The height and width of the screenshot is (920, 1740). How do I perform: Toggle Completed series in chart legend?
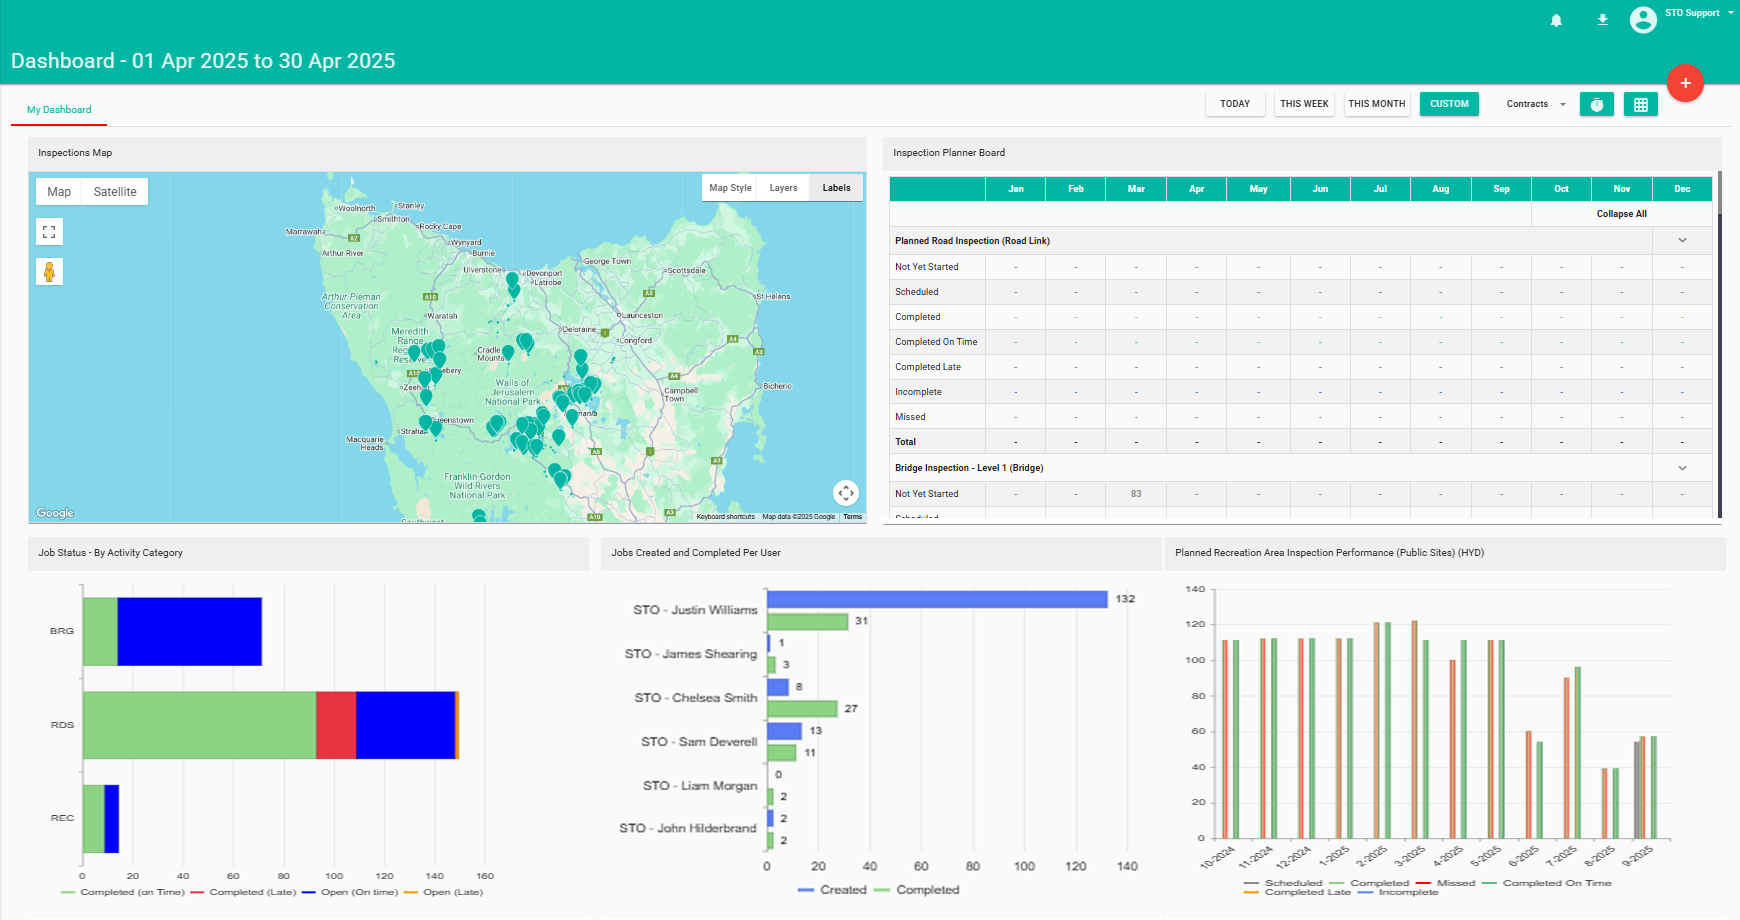tap(927, 890)
